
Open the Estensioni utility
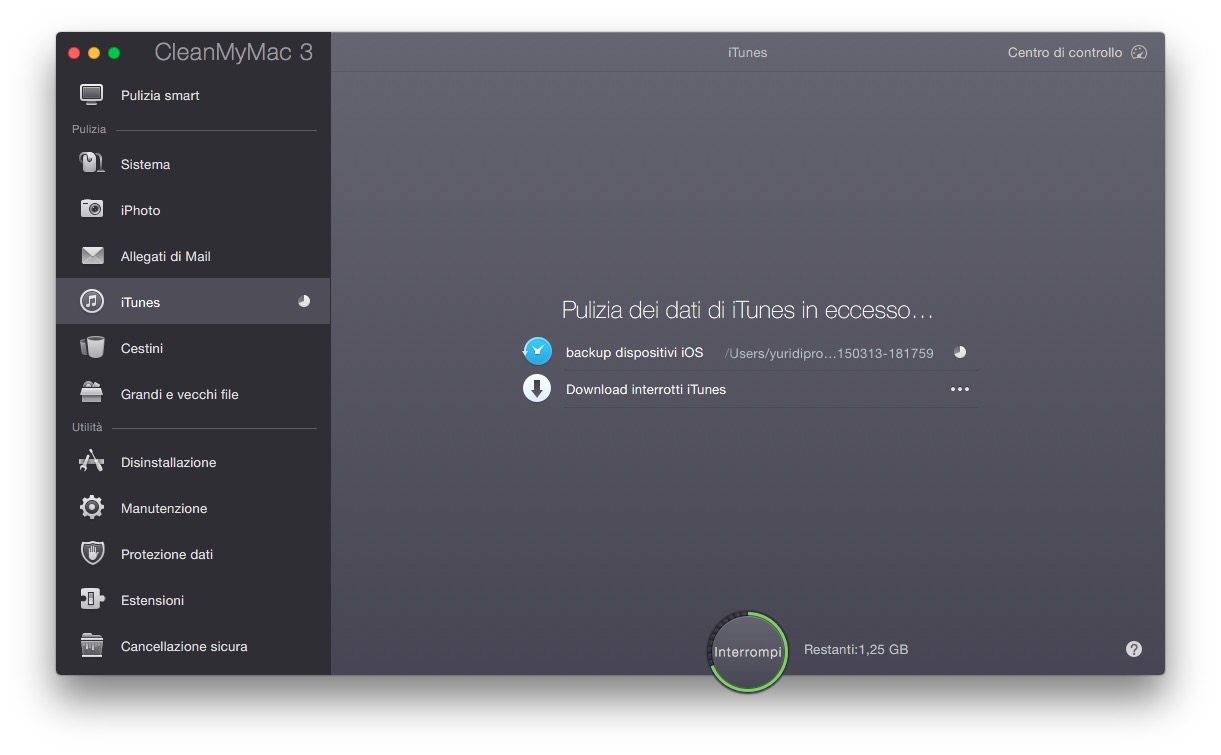click(193, 600)
